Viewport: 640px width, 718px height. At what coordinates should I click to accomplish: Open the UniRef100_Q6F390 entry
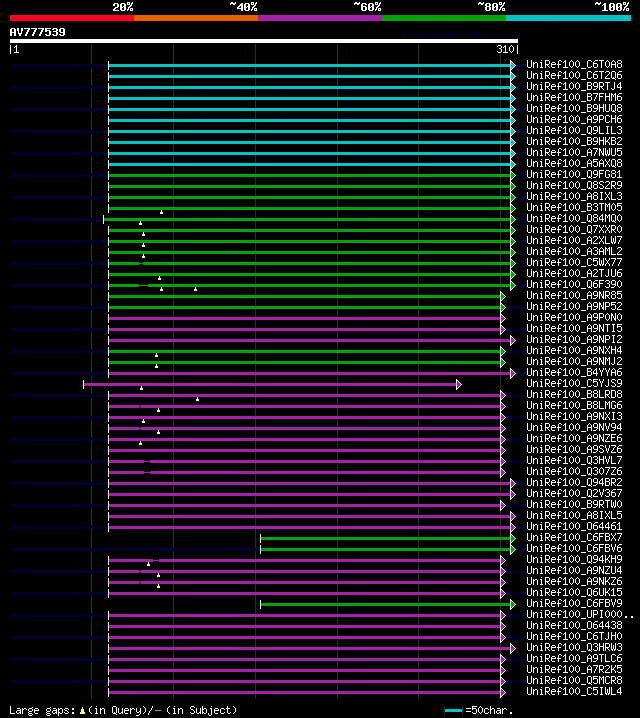tap(574, 284)
